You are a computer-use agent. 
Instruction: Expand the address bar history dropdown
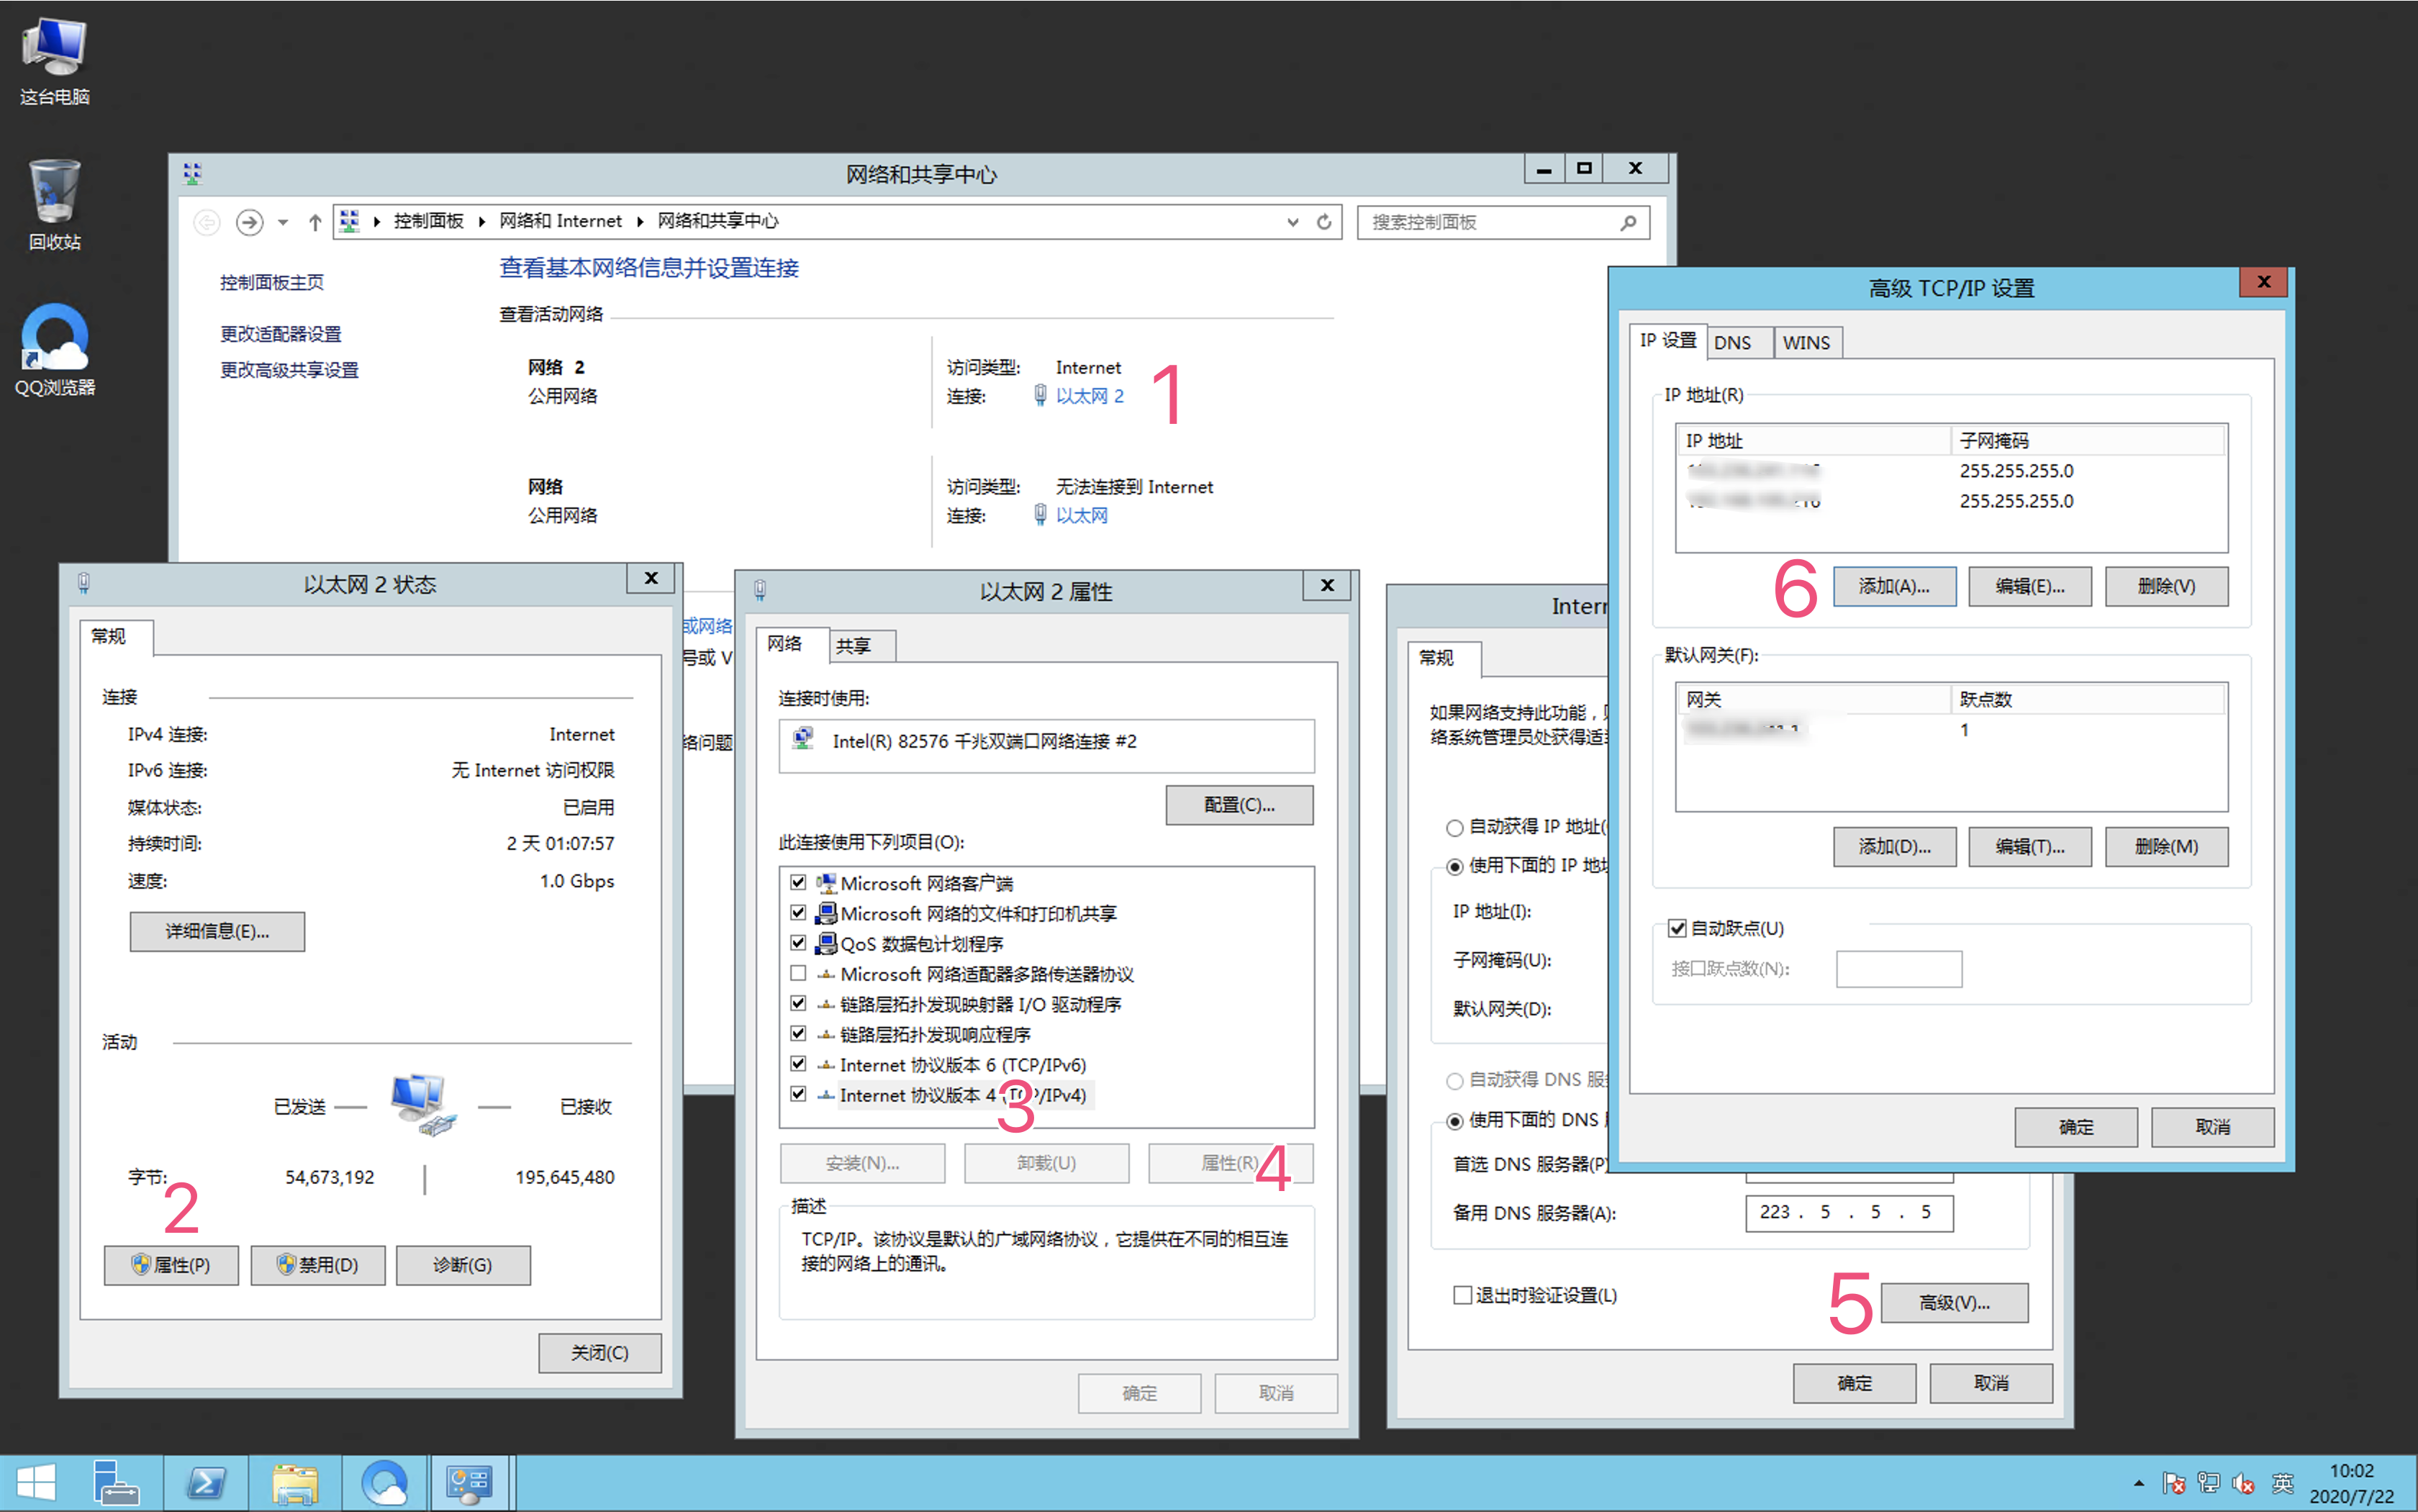click(x=1293, y=222)
